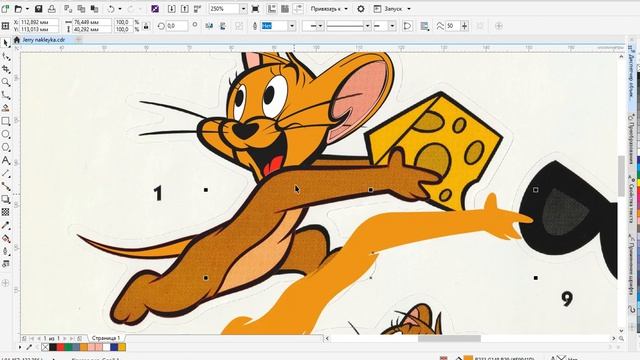Select the Transparency tool
This screenshot has height=360, width=640.
tap(6, 212)
